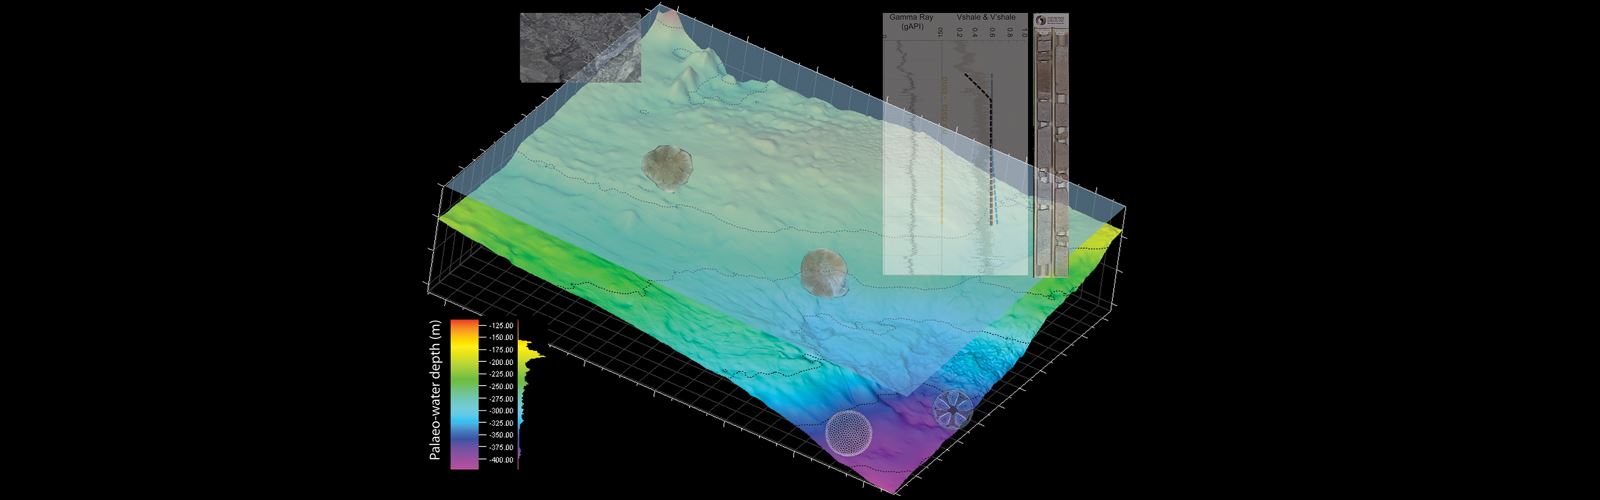1600x500 pixels.
Task: Click the lower brown microfossil disc on surface
Action: coord(826,274)
